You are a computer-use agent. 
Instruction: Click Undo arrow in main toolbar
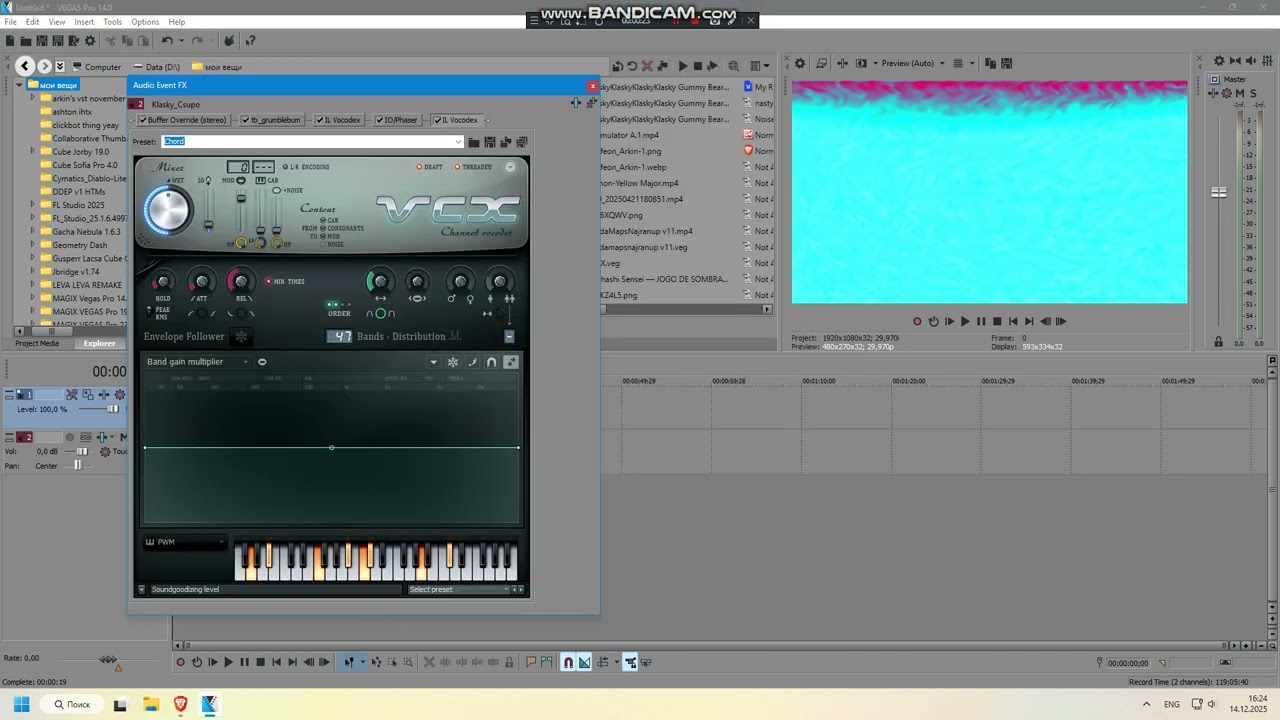(x=167, y=41)
